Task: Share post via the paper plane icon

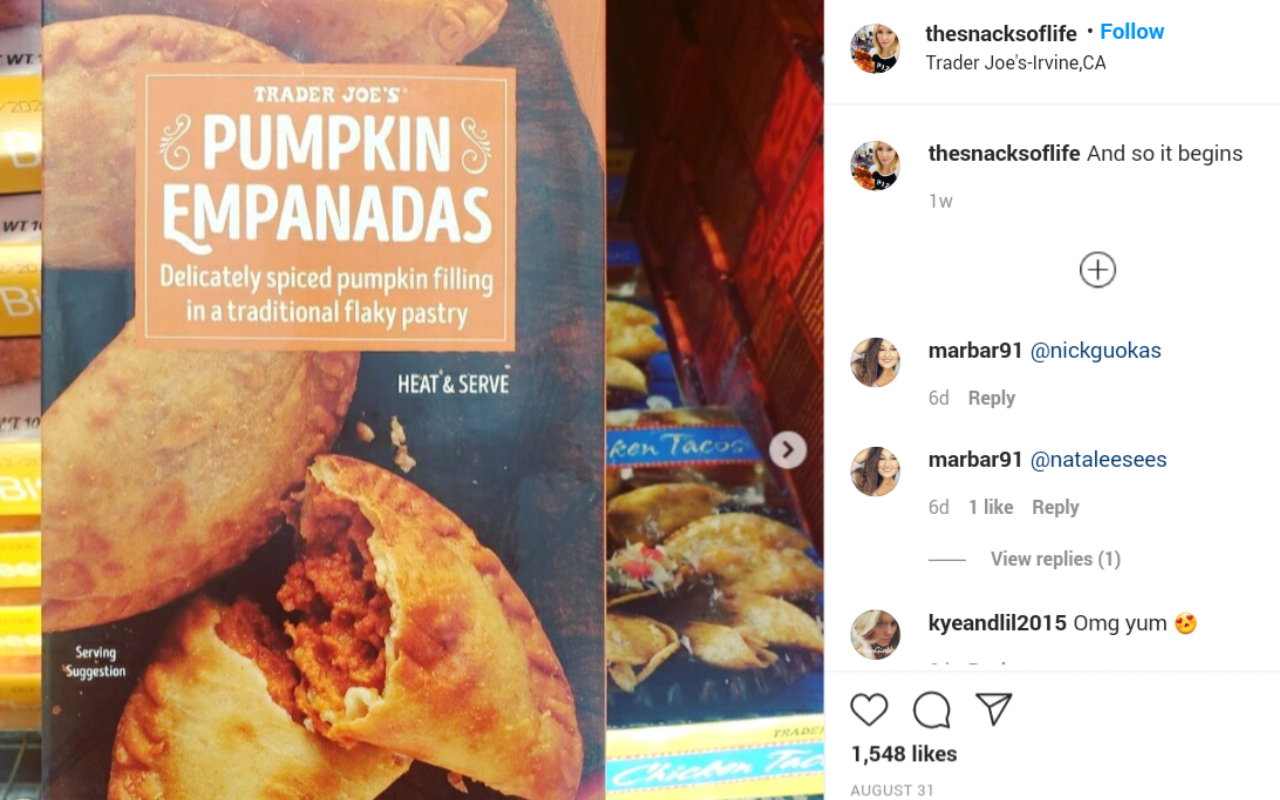Action: 994,709
